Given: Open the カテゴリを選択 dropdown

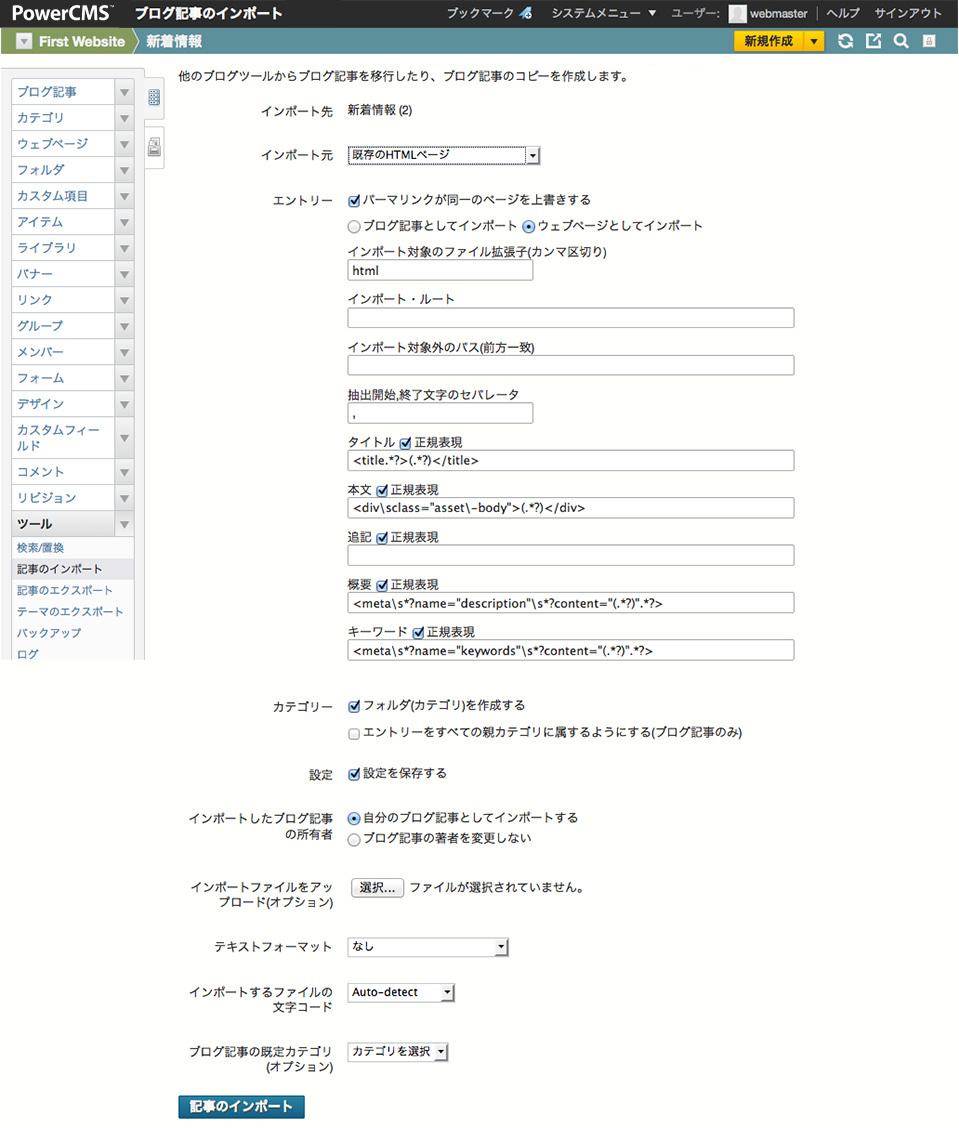Looking at the screenshot, I should [398, 1052].
